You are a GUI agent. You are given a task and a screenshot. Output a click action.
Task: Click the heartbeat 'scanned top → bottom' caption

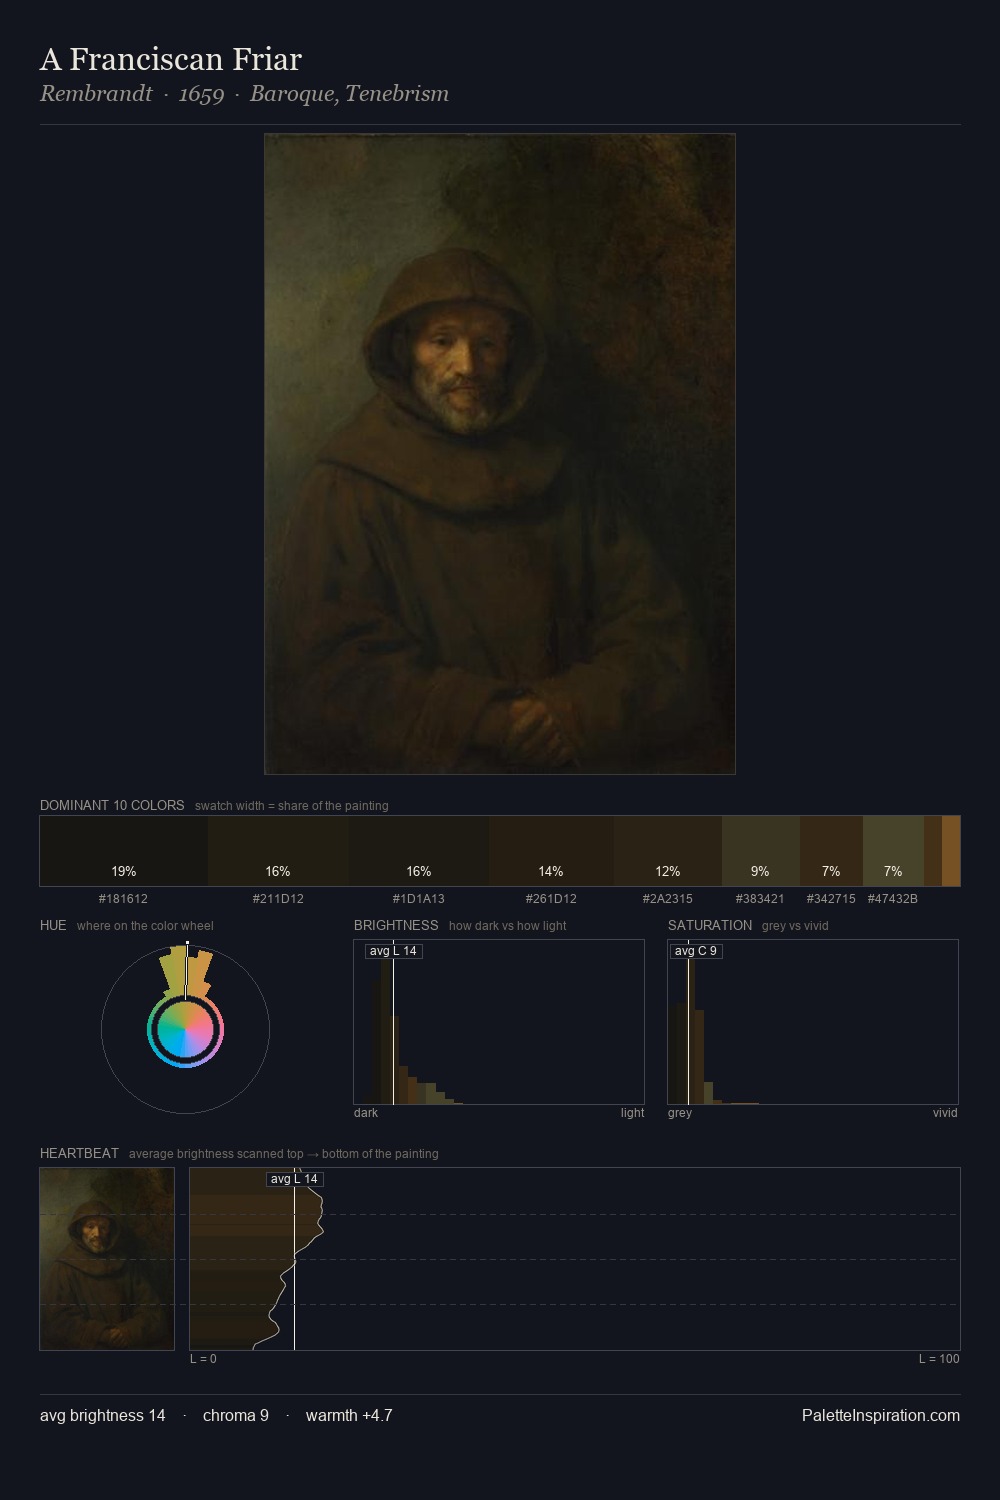coord(284,1154)
